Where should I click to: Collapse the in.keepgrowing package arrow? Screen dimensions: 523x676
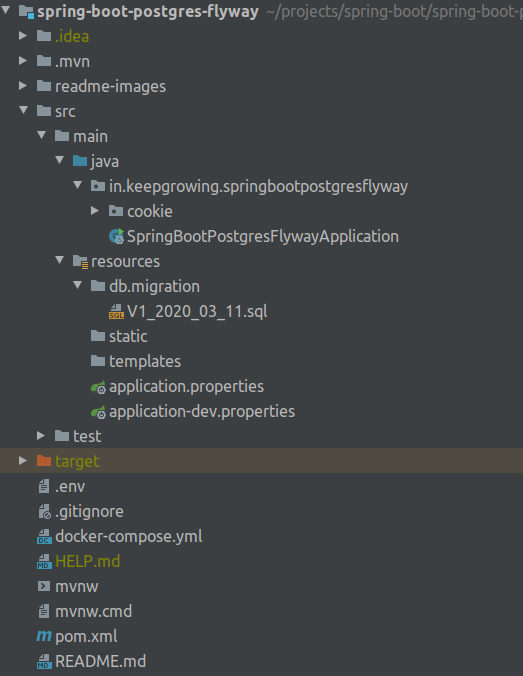[78, 185]
